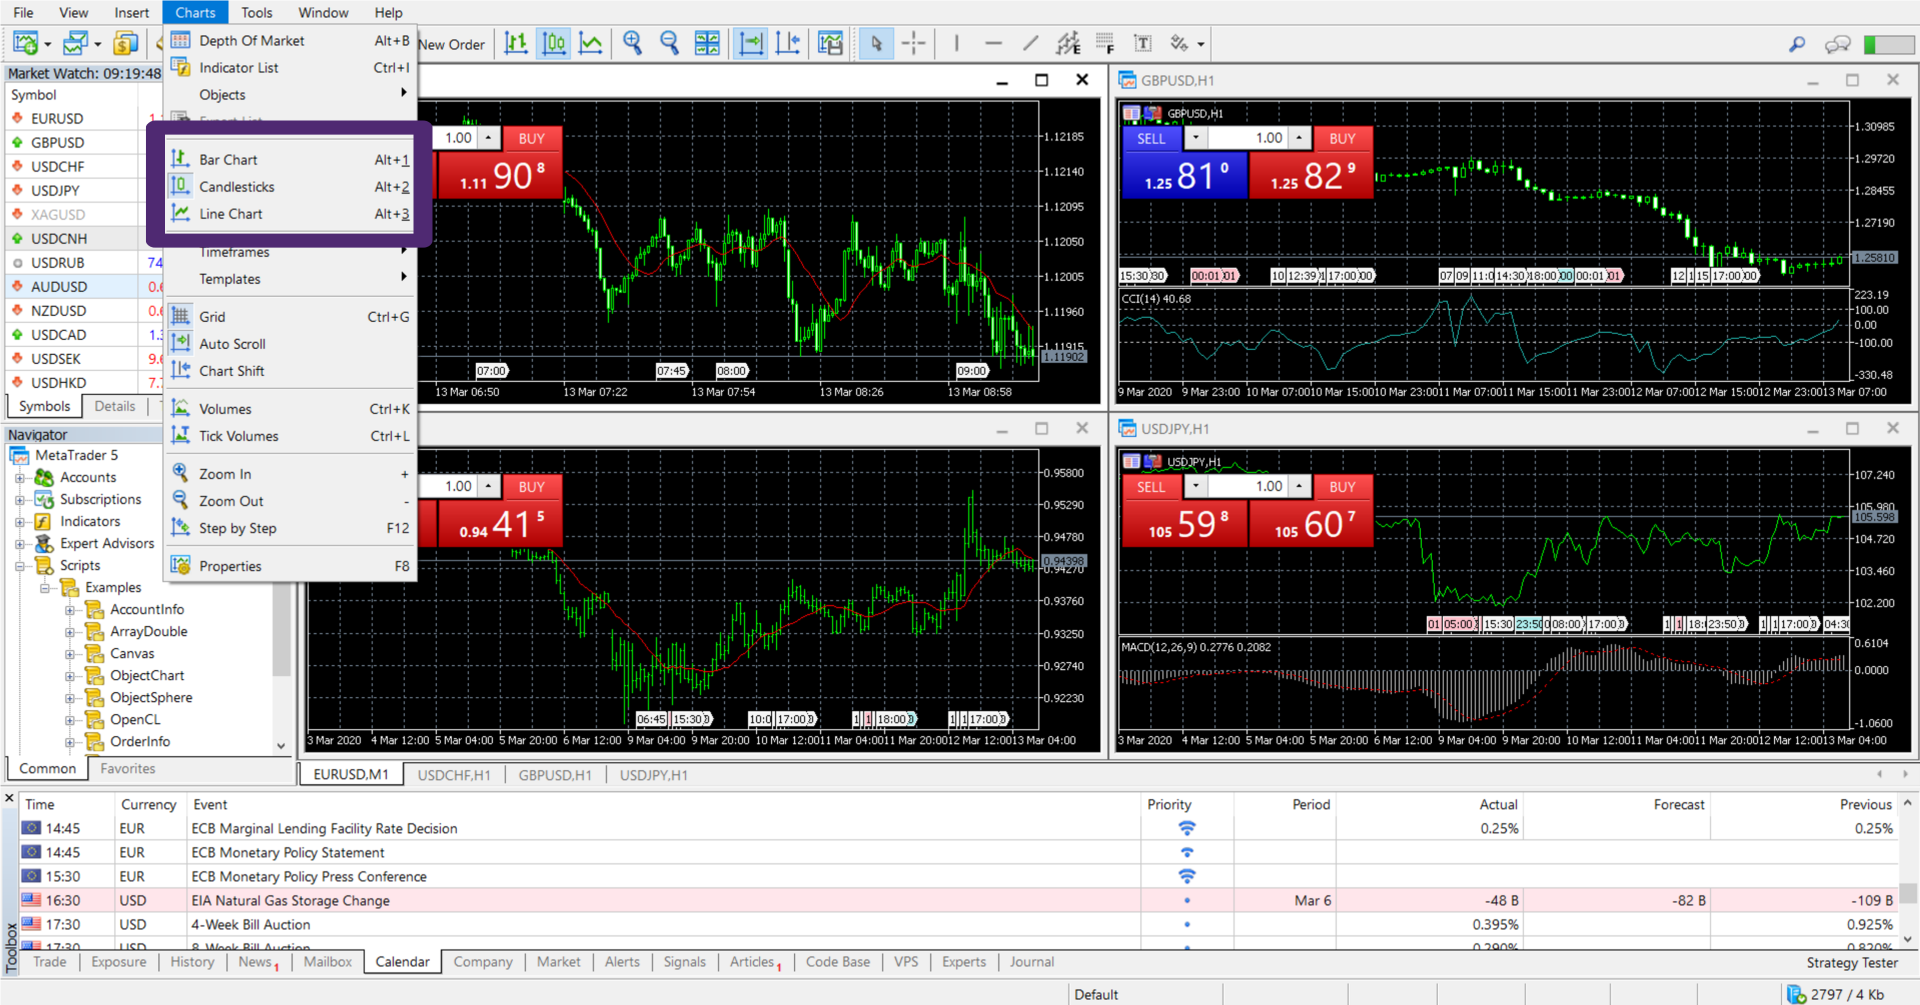Select the crosshair cursor tool
The image size is (1920, 1005).
coord(913,43)
